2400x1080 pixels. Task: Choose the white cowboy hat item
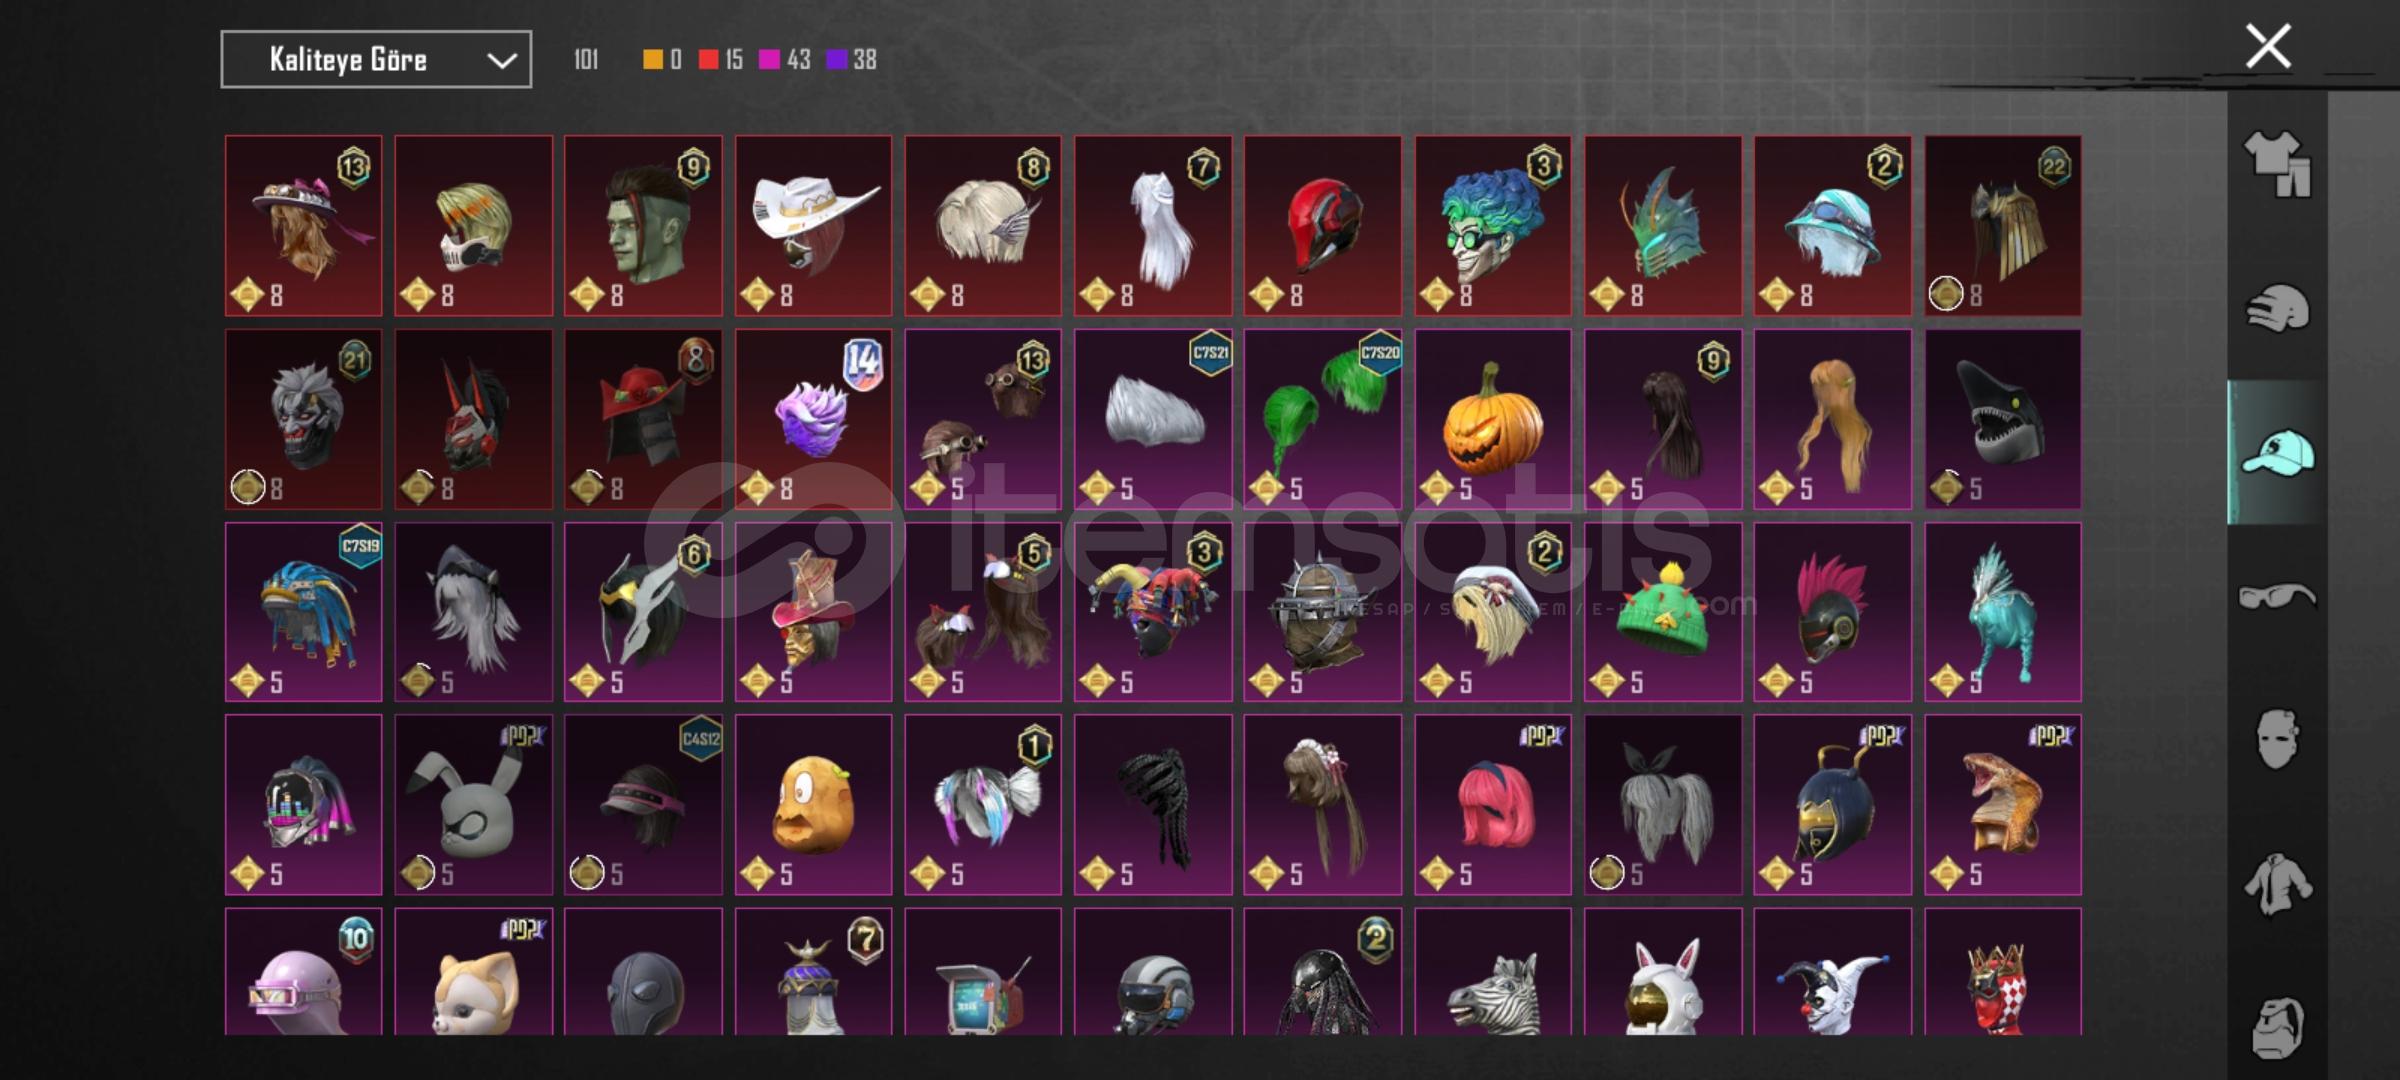[x=813, y=226]
